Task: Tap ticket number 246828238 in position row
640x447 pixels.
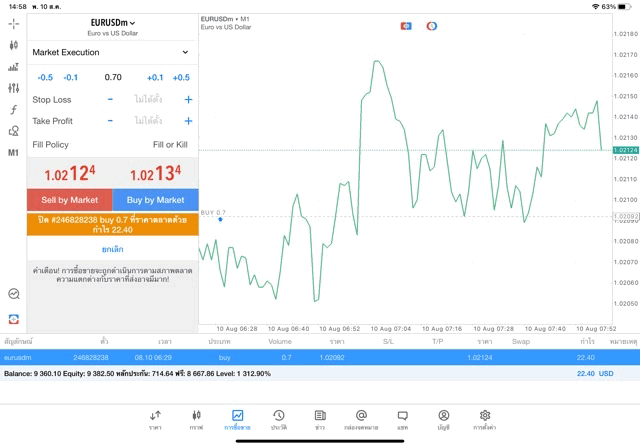Action: 91,357
